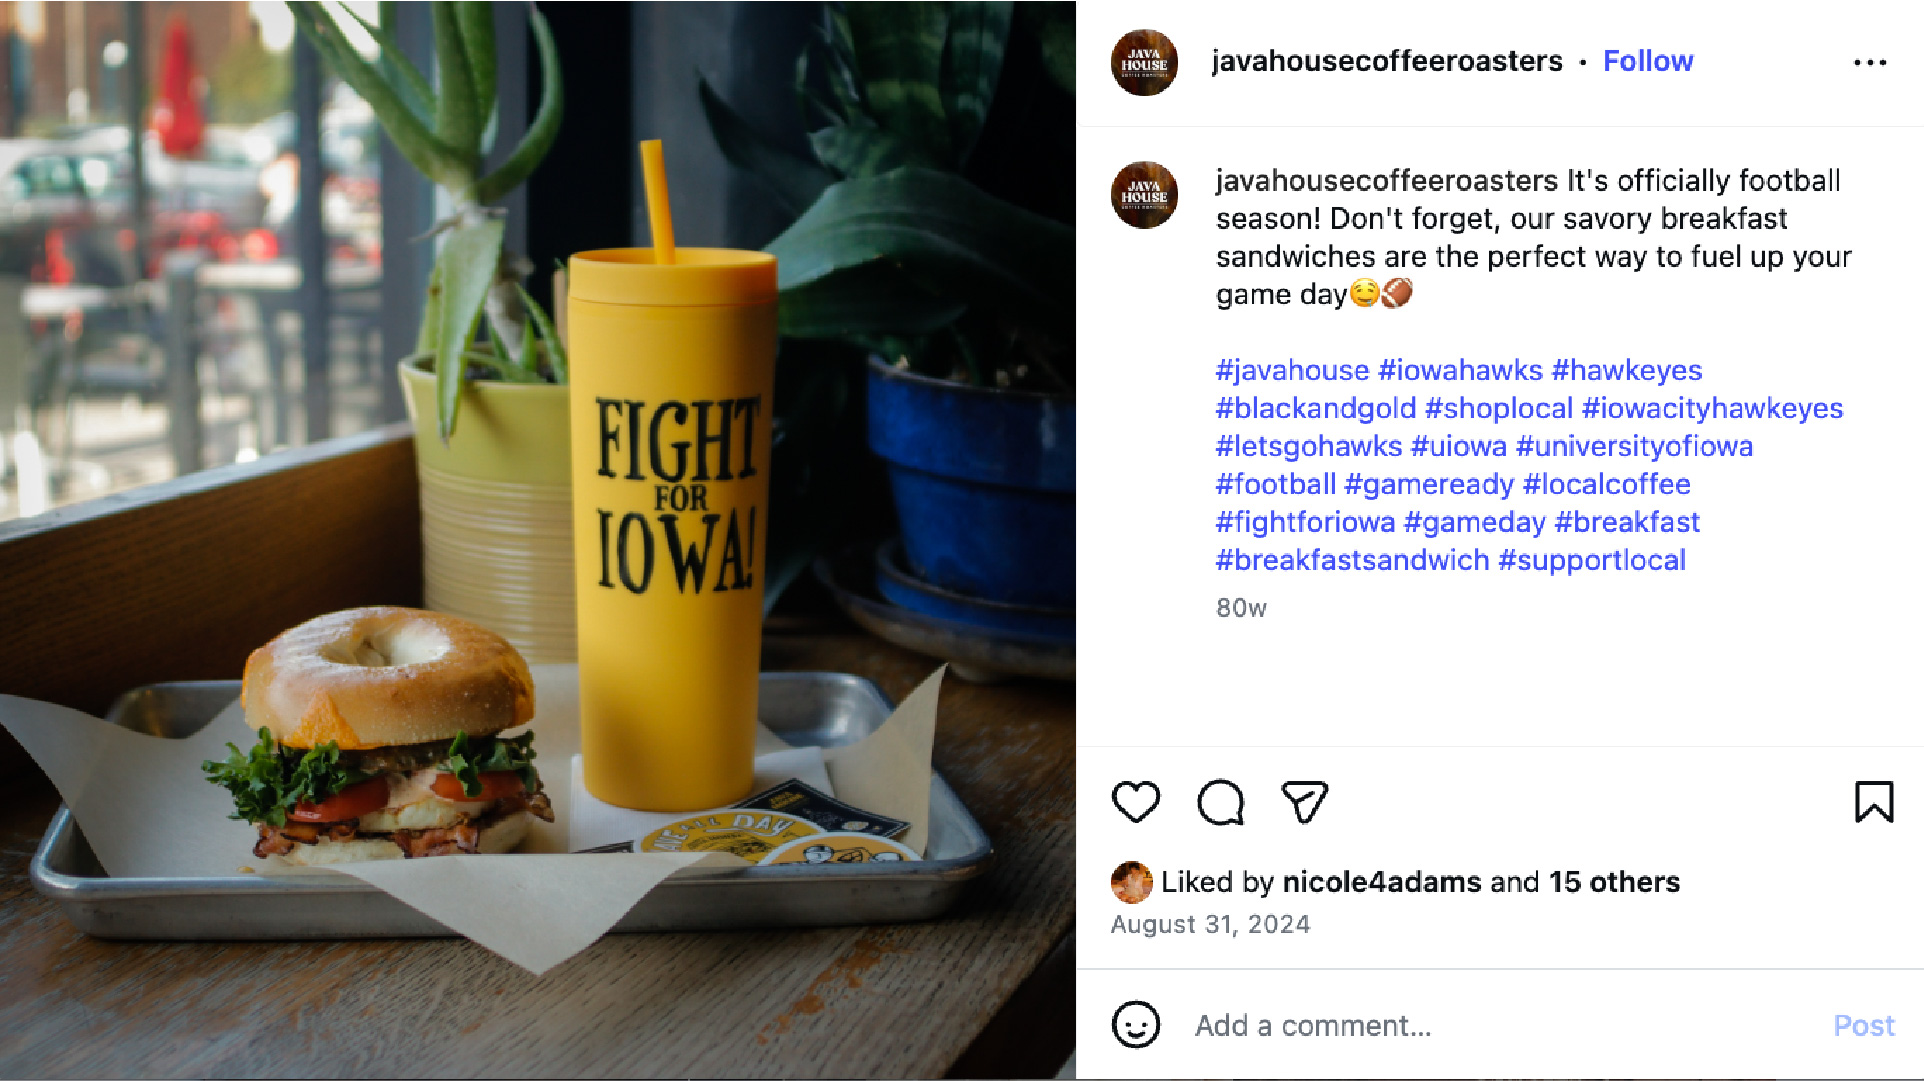
Task: Click the Java House header profile avatar
Action: [1144, 62]
